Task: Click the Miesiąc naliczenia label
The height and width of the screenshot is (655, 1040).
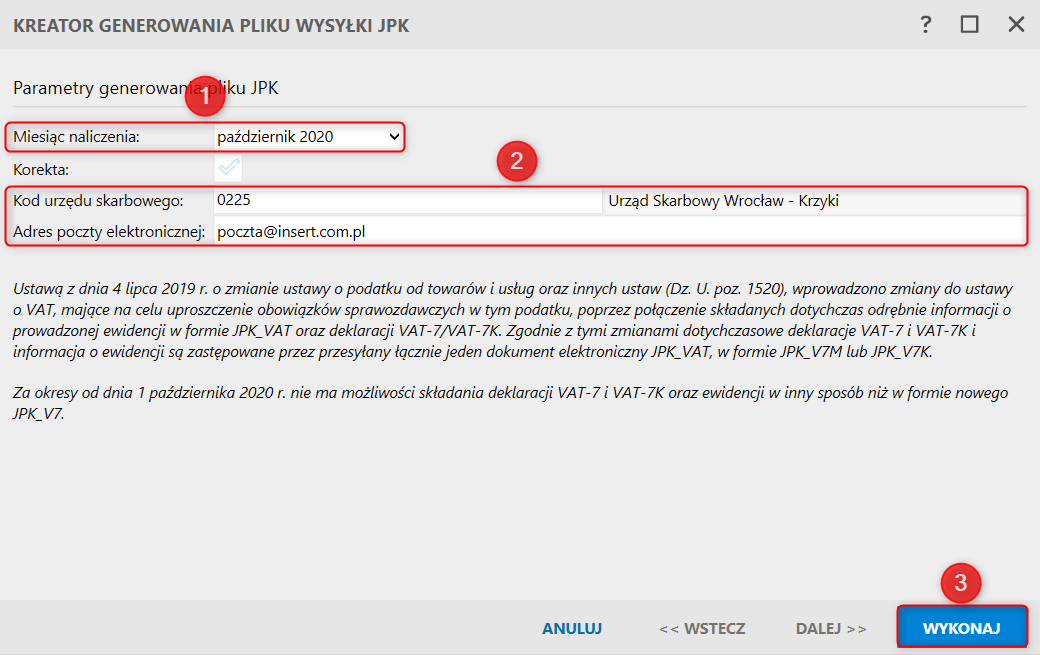Action: (76, 136)
